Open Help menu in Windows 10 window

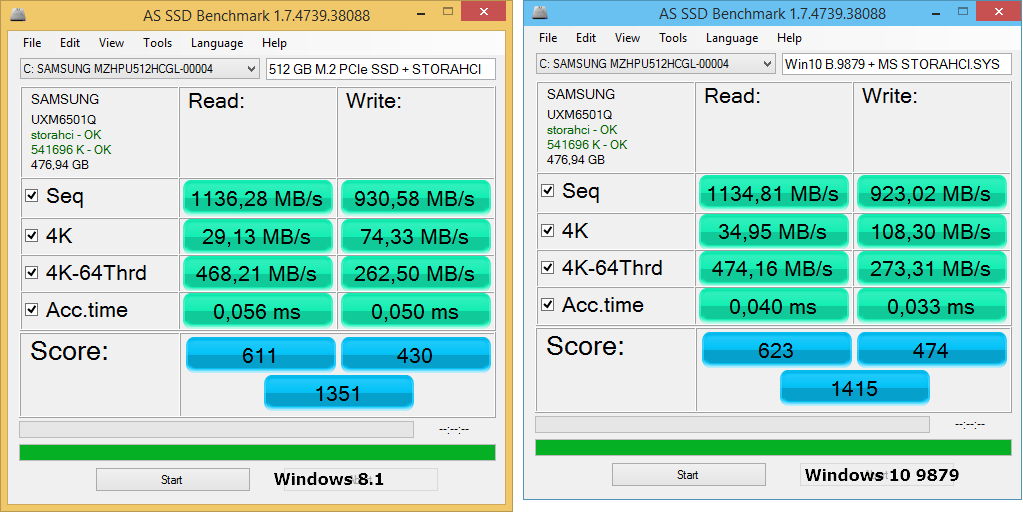(x=789, y=38)
